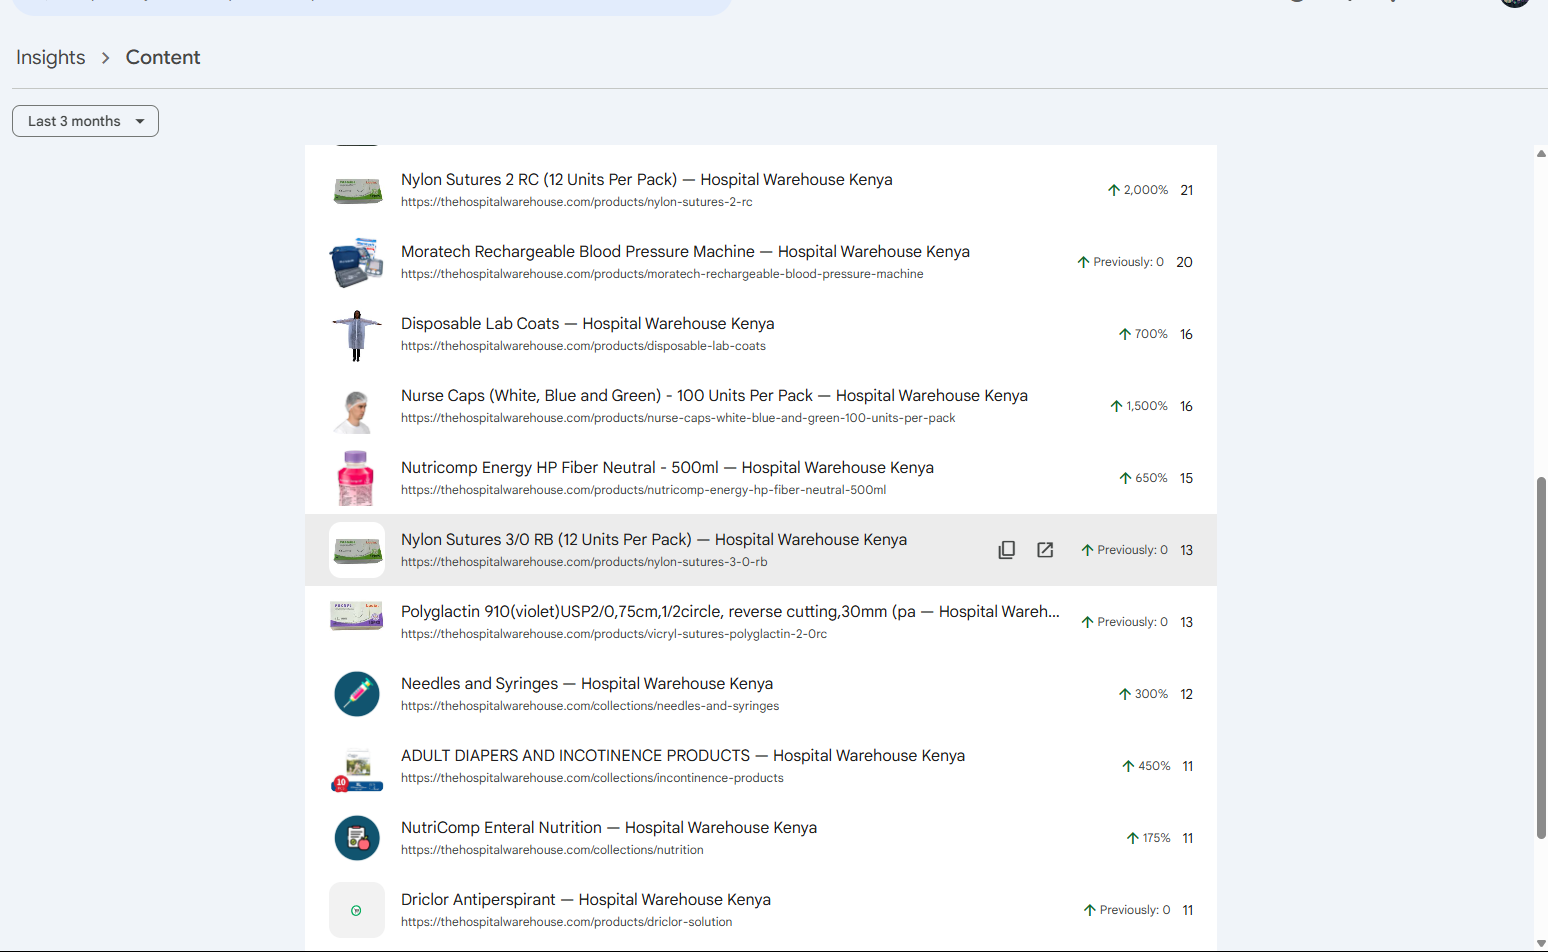Select the Needles and Syringes row title
The height and width of the screenshot is (952, 1548).
(587, 684)
